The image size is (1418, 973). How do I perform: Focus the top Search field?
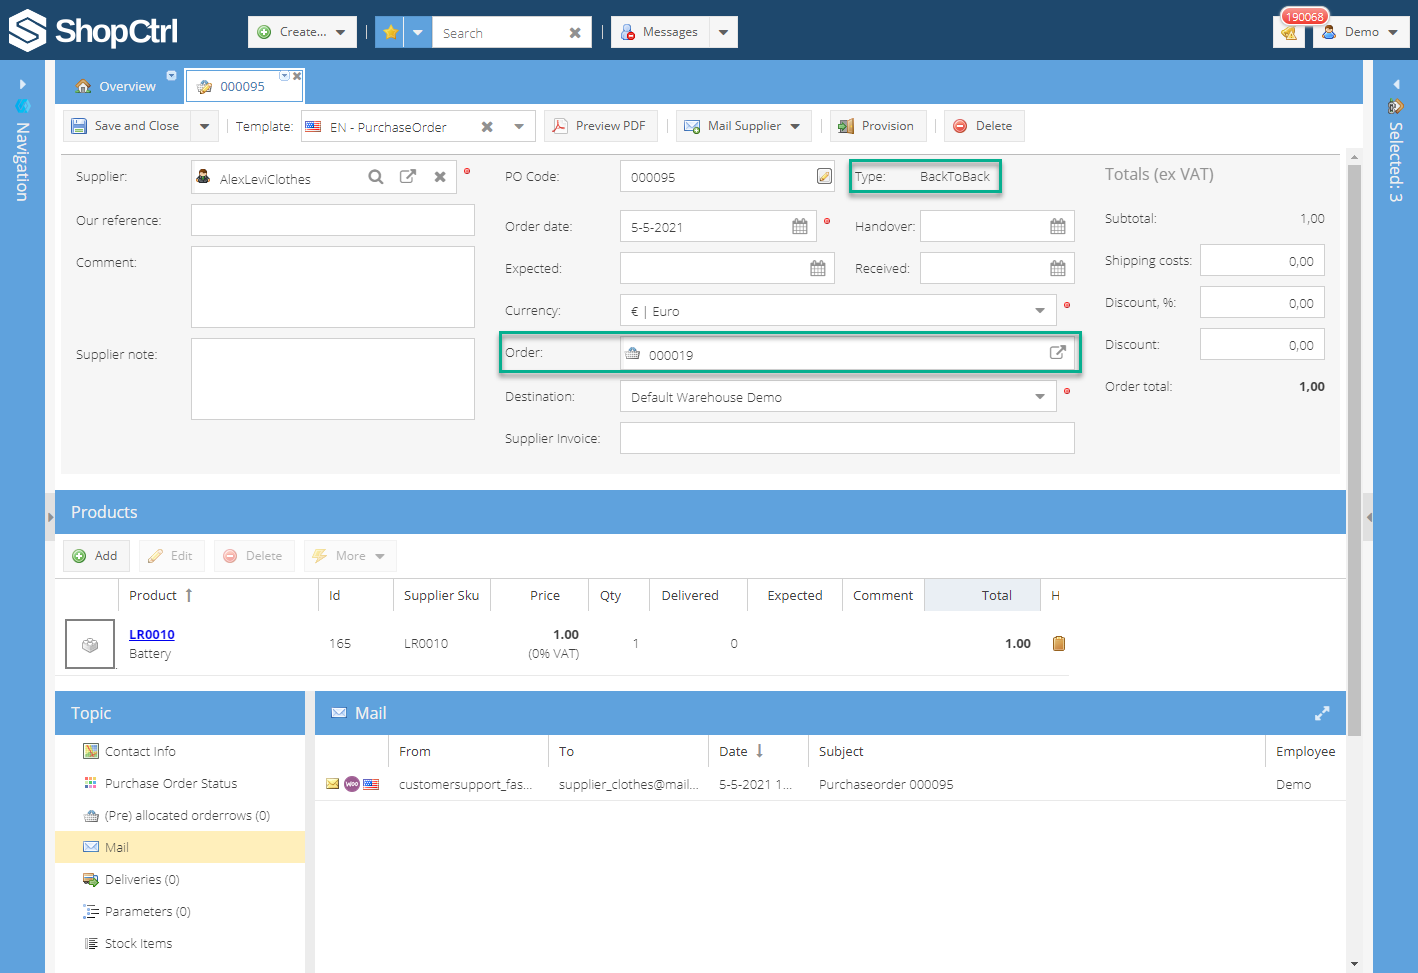coord(498,33)
